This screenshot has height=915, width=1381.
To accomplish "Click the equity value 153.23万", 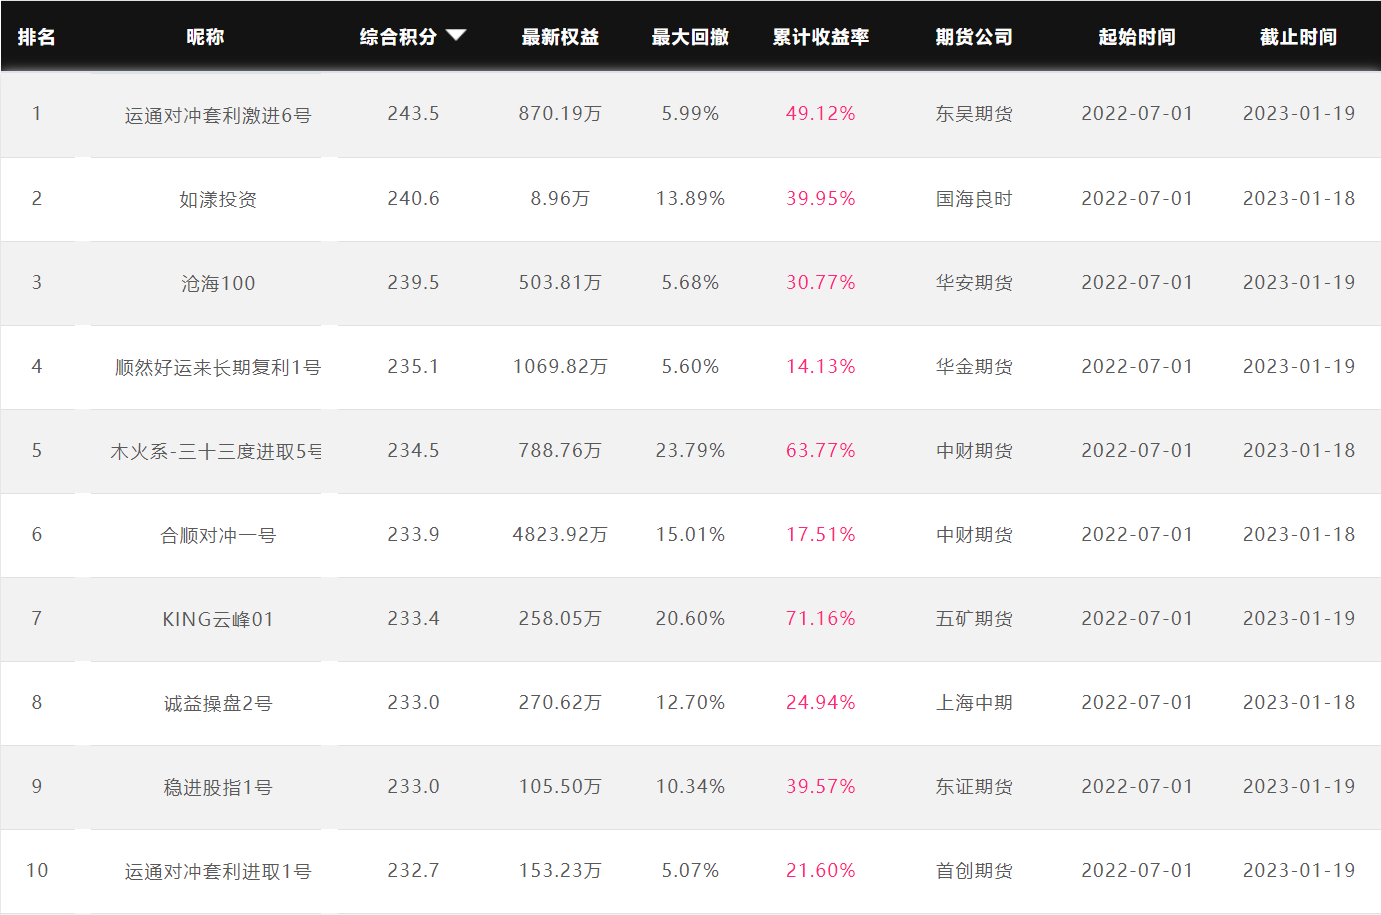I will [x=560, y=870].
